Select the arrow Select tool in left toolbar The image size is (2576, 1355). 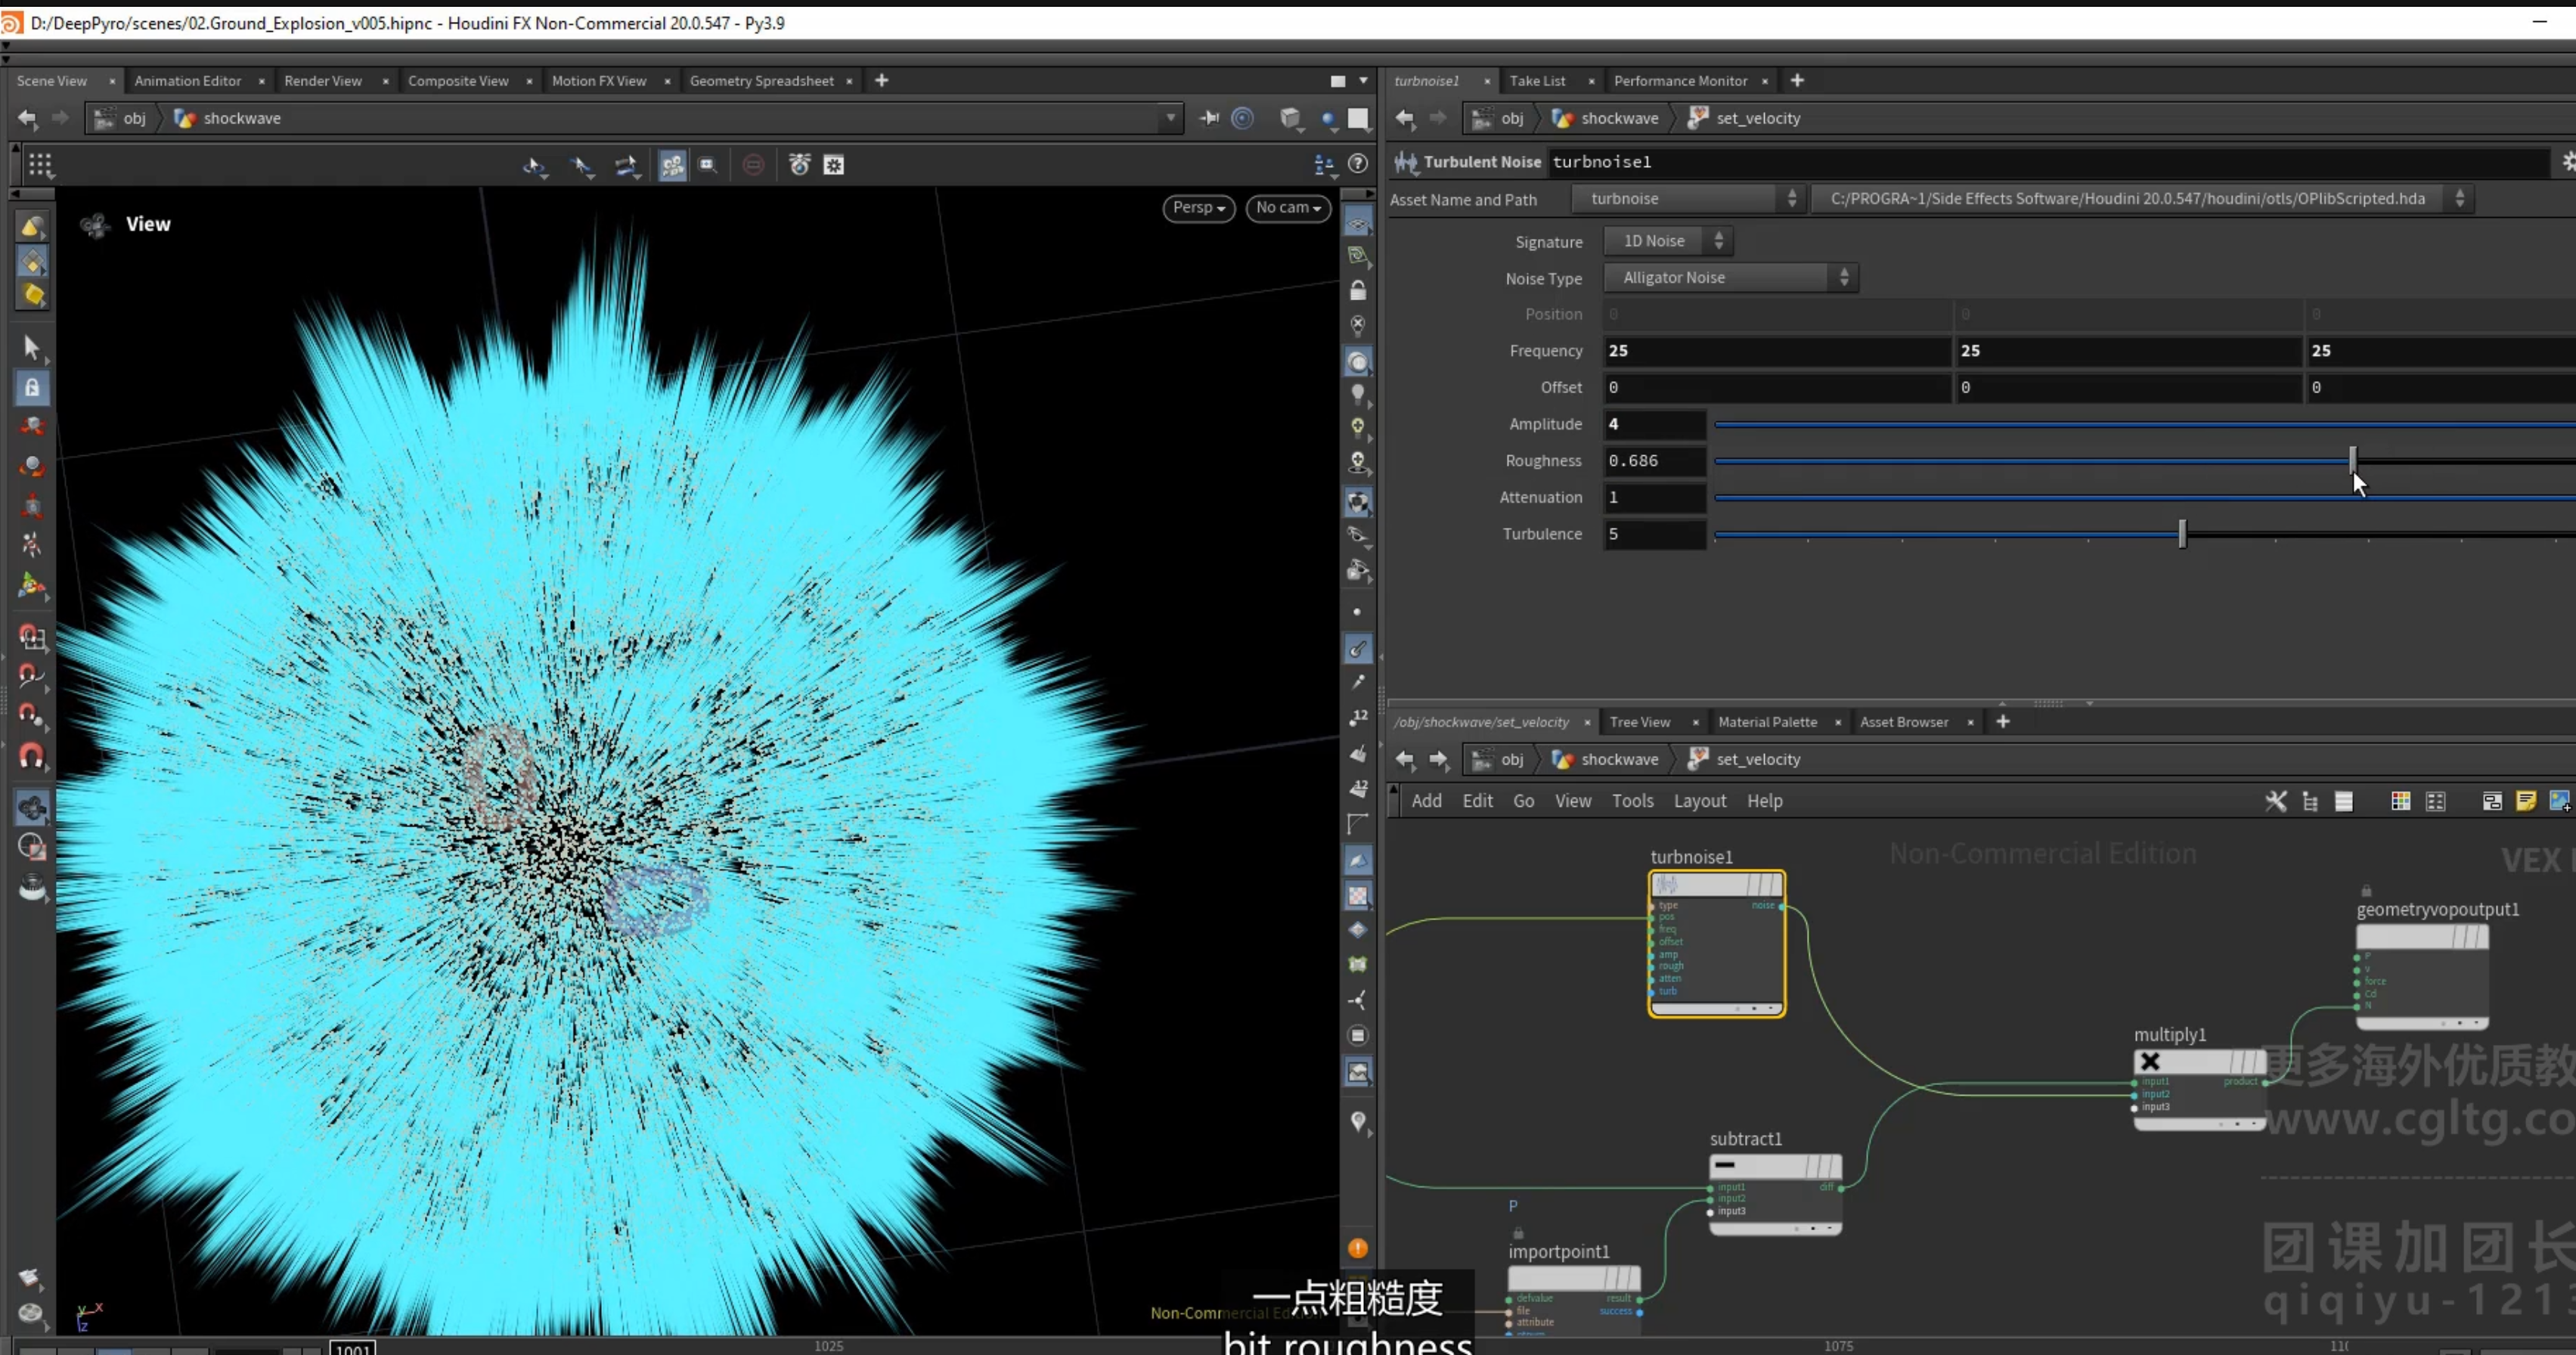click(x=31, y=347)
